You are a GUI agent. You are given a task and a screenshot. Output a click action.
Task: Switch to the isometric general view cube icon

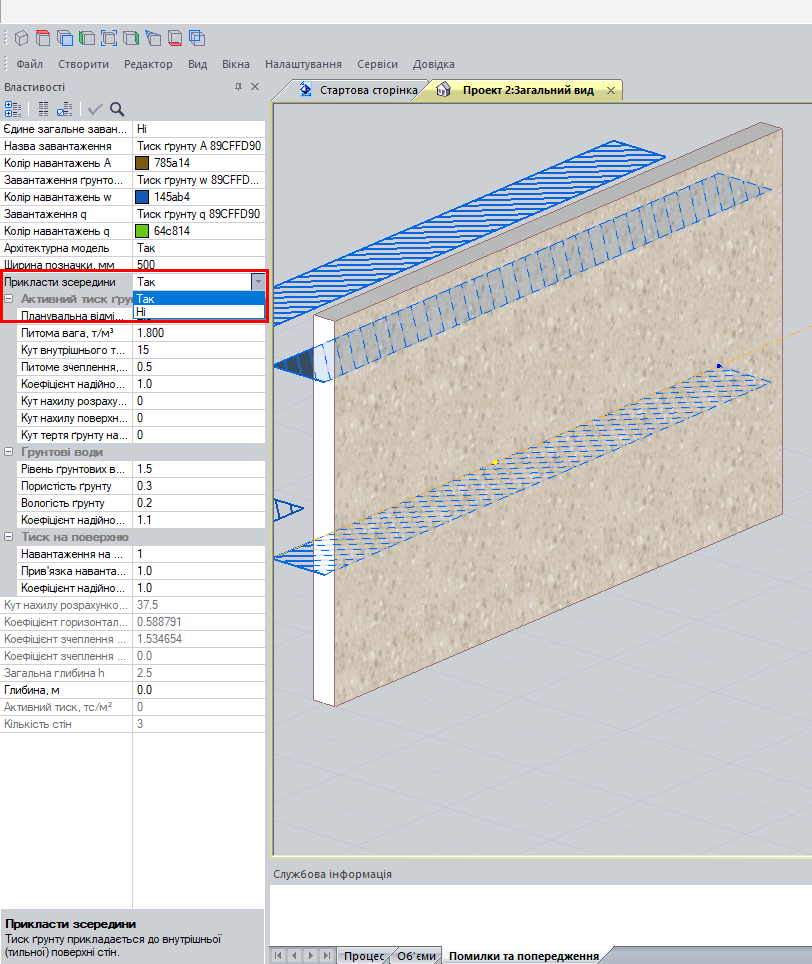click(x=21, y=38)
